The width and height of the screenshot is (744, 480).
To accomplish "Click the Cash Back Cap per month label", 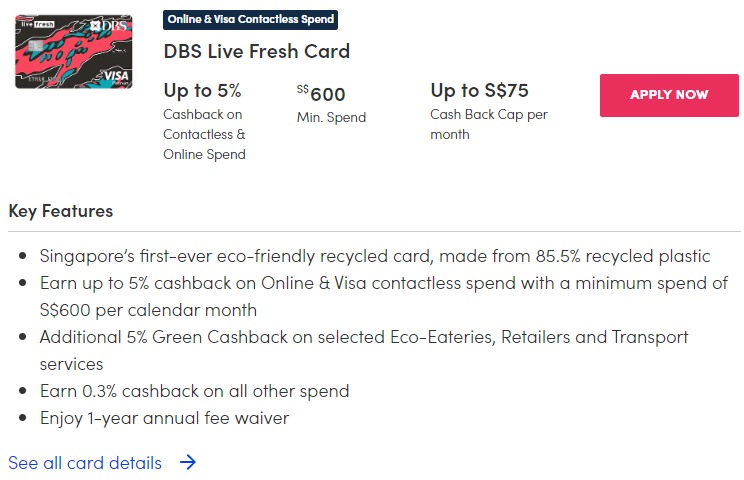I will click(489, 124).
